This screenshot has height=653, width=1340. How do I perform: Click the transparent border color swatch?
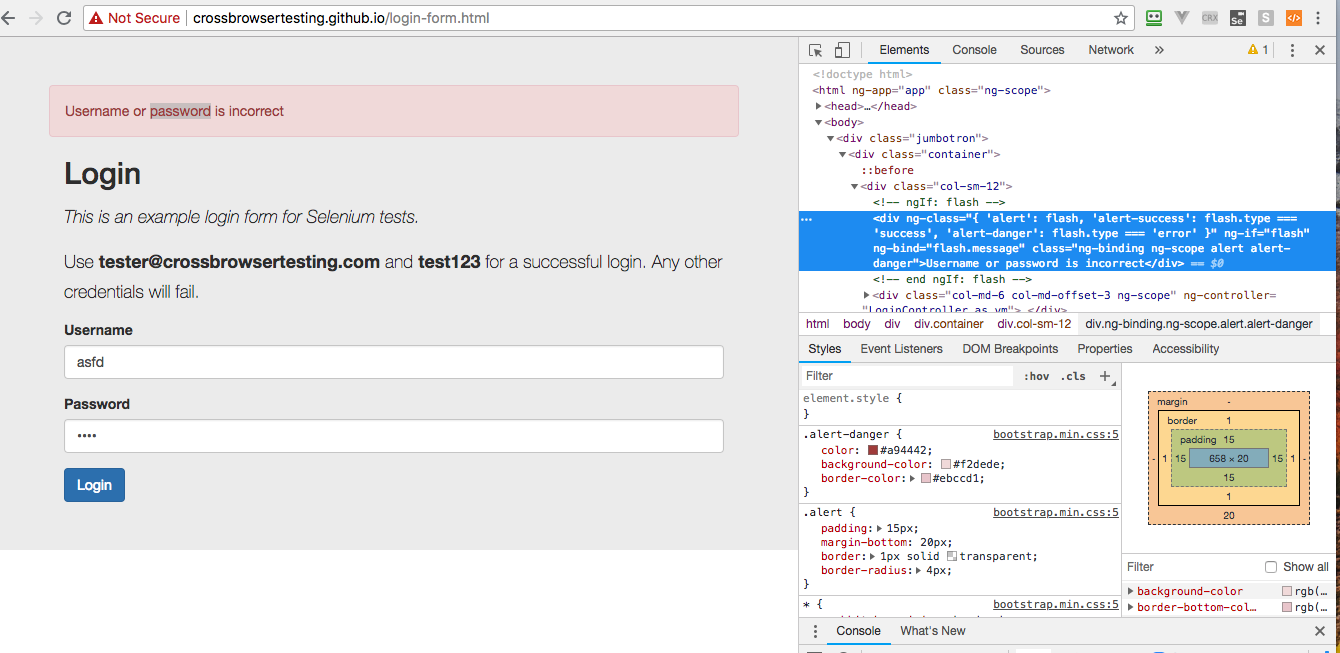click(x=952, y=556)
